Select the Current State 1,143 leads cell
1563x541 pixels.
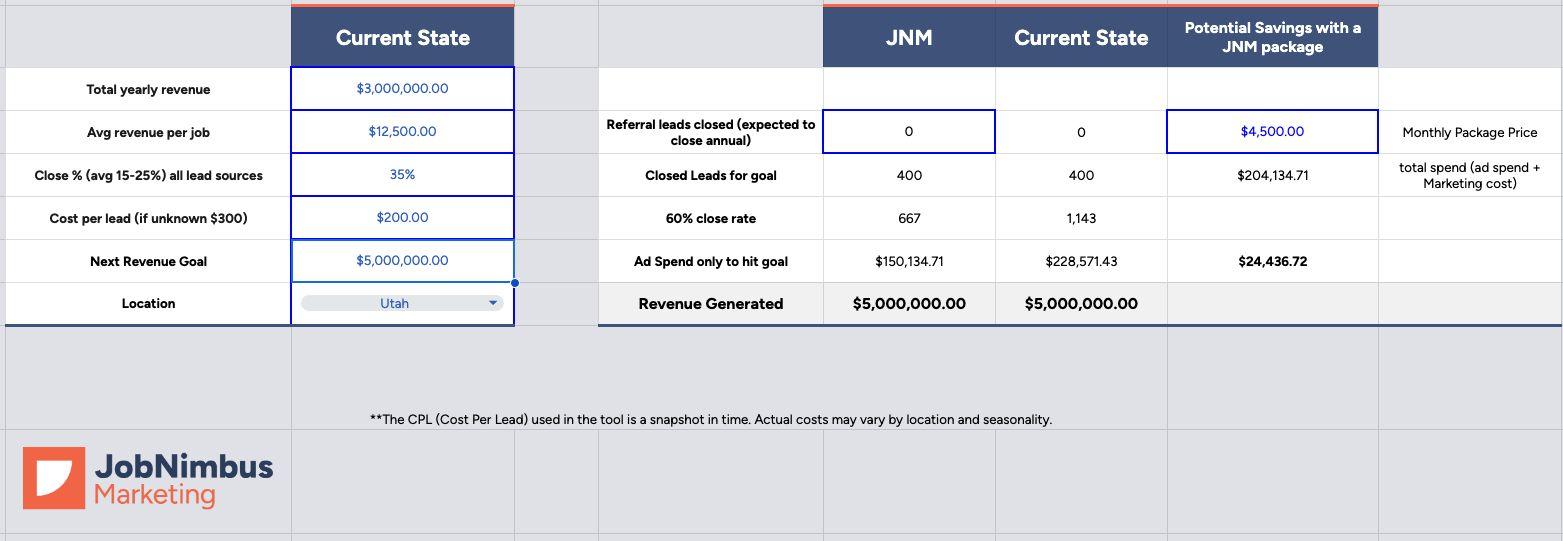(1080, 219)
